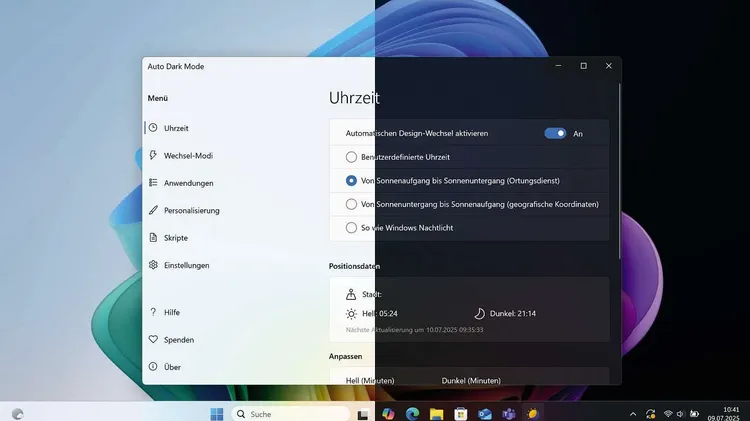Open Wi-Fi network tray icon
Image resolution: width=750 pixels, height=421 pixels.
(x=668, y=414)
